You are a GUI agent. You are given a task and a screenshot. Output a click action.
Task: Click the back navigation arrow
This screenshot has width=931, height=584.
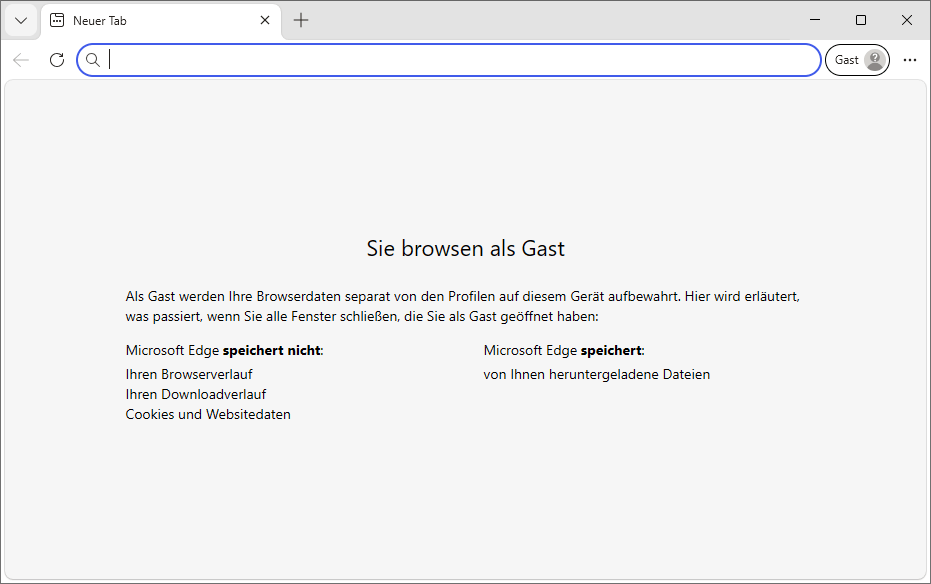21,60
